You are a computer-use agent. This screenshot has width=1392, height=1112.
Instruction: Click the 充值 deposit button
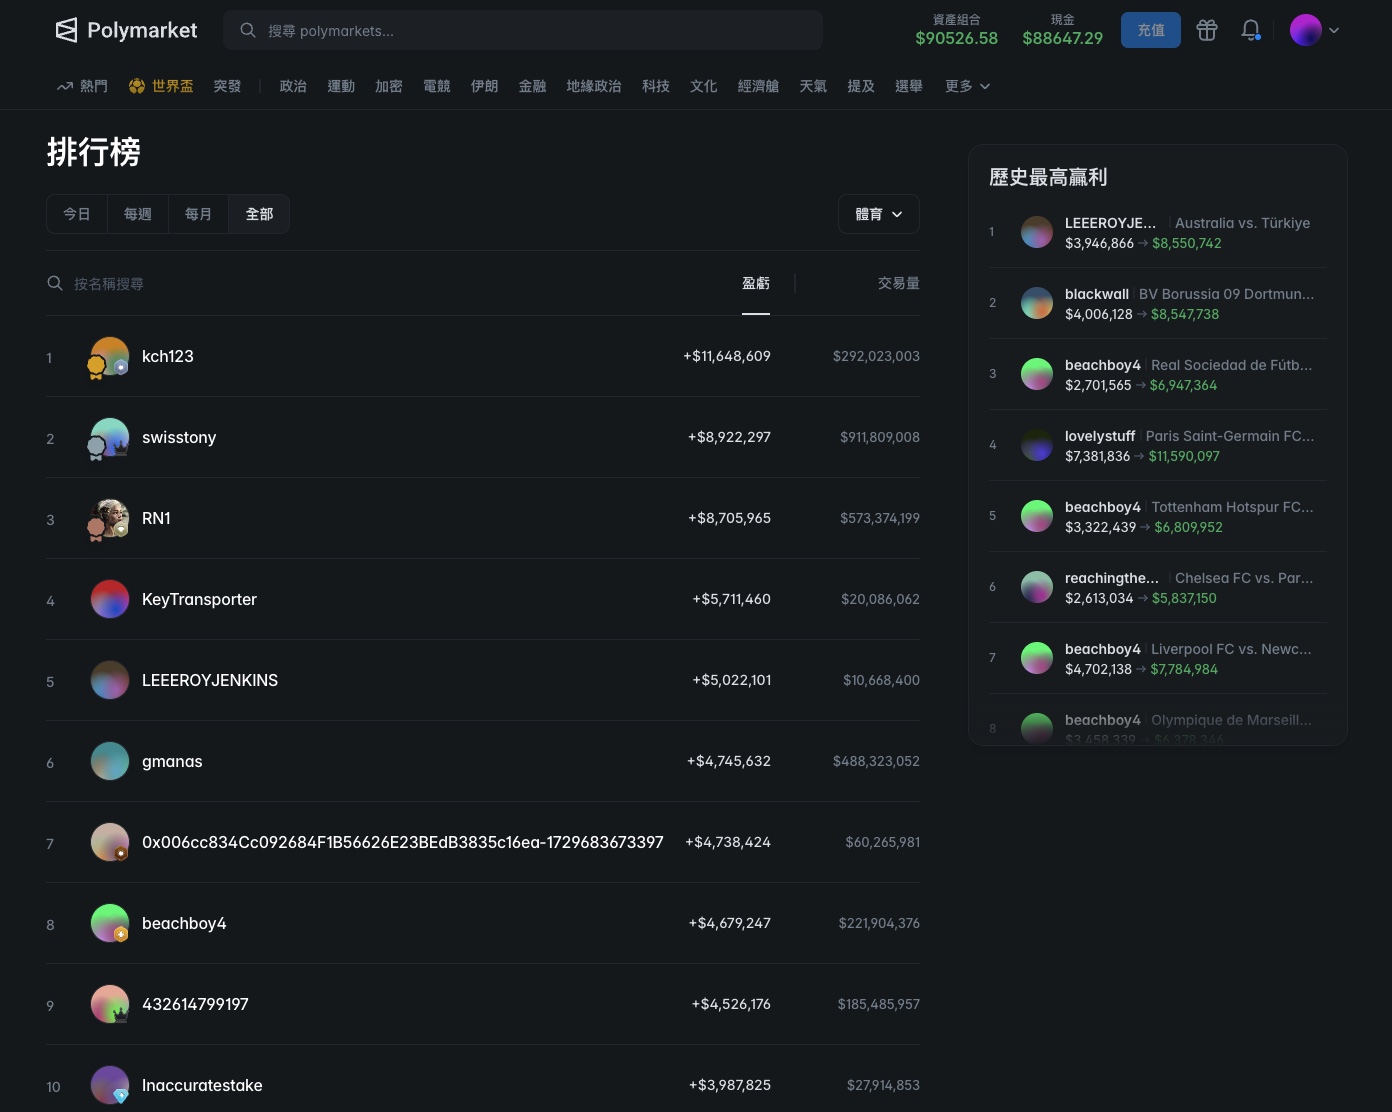pyautogui.click(x=1151, y=30)
